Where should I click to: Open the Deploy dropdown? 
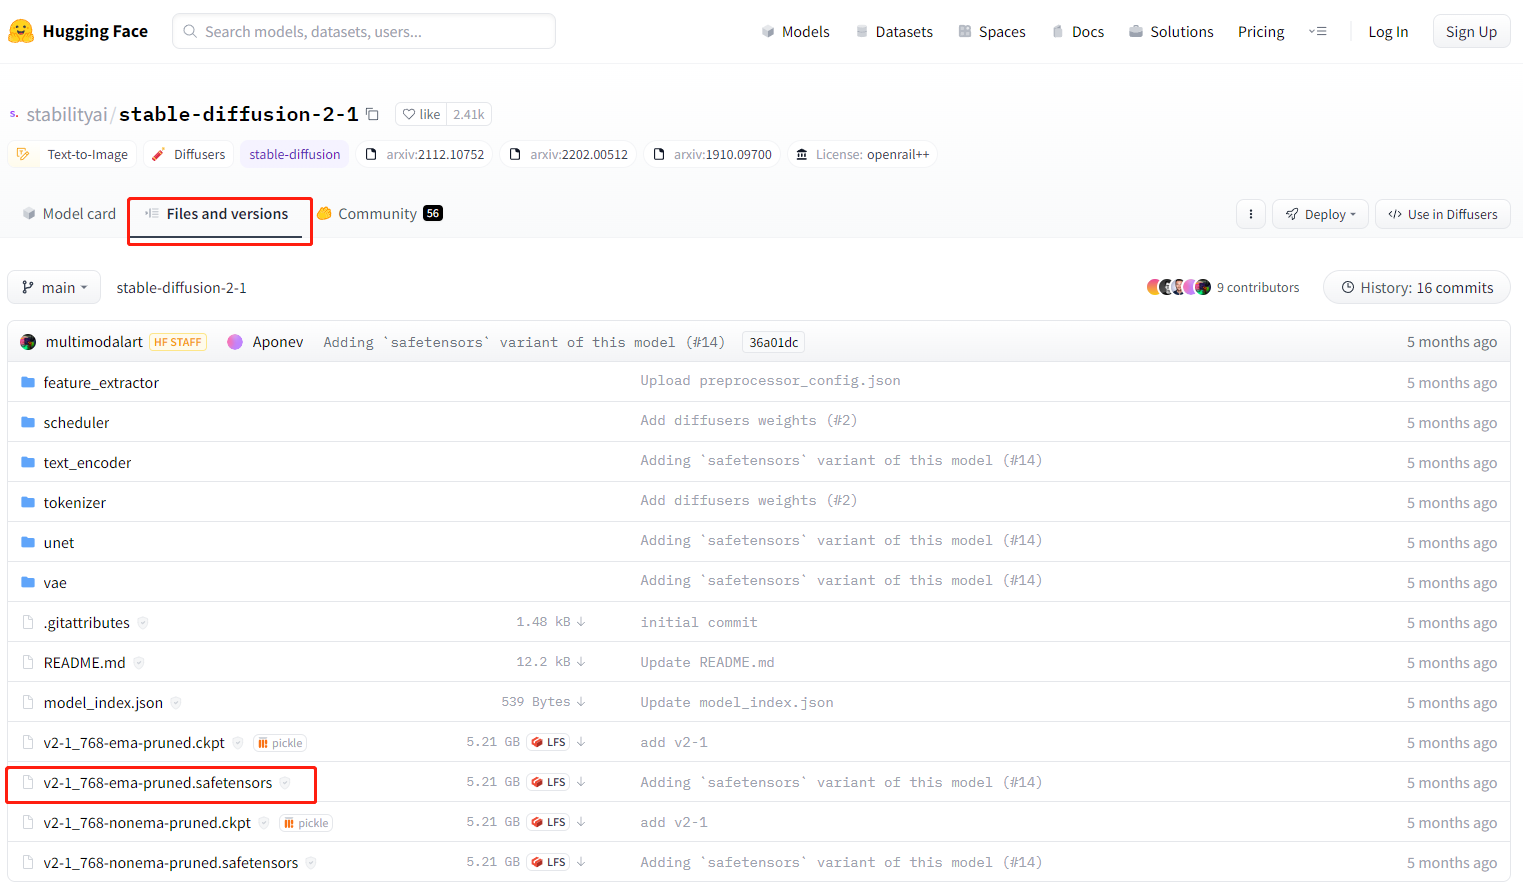tap(1320, 214)
